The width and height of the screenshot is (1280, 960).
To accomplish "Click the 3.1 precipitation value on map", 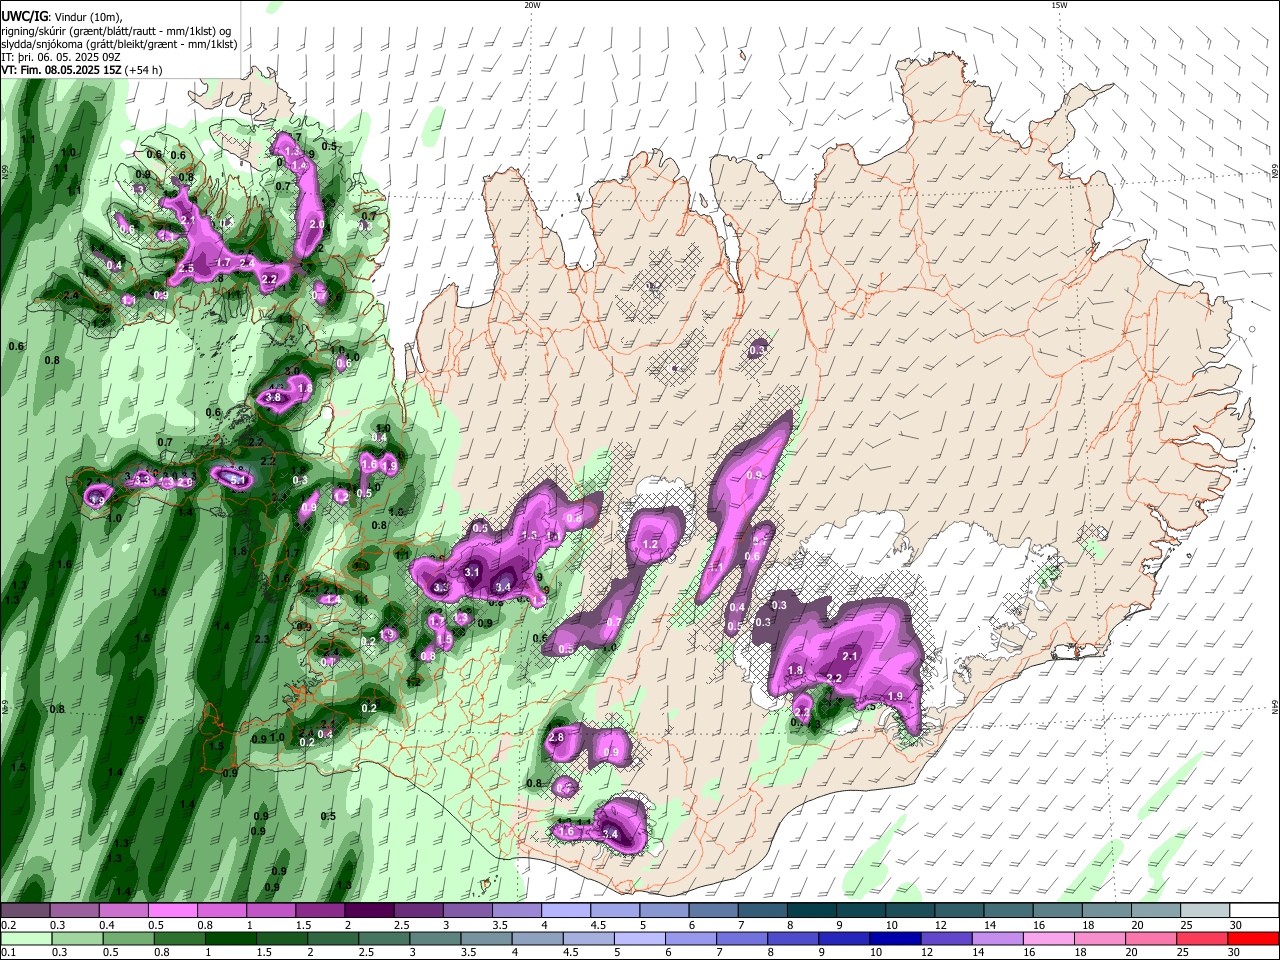I will click(x=473, y=572).
